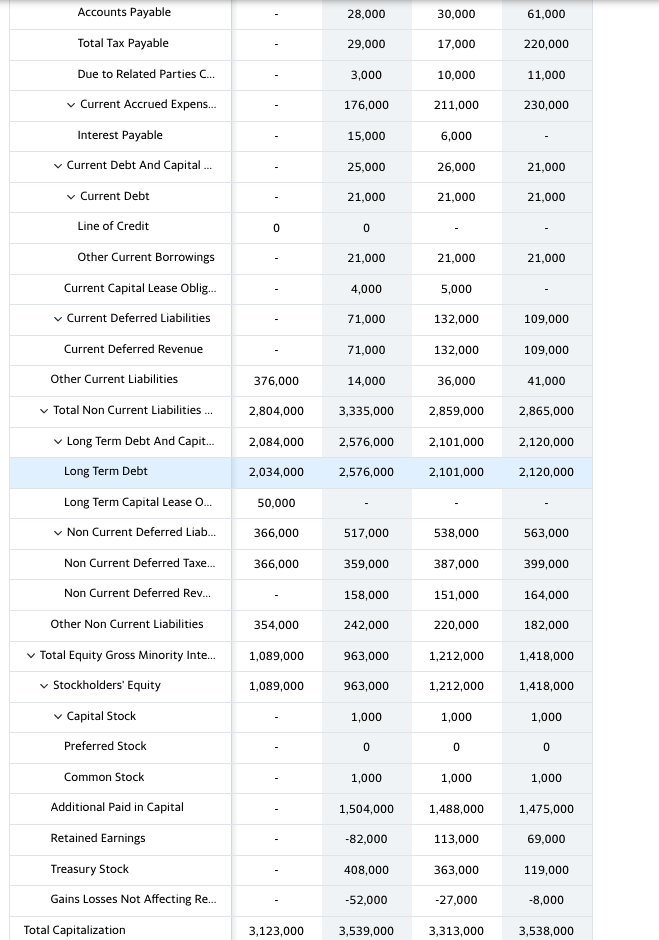The height and width of the screenshot is (940, 659).
Task: Collapse the Current Deferred Liabilities section
Action: pyautogui.click(x=57, y=319)
